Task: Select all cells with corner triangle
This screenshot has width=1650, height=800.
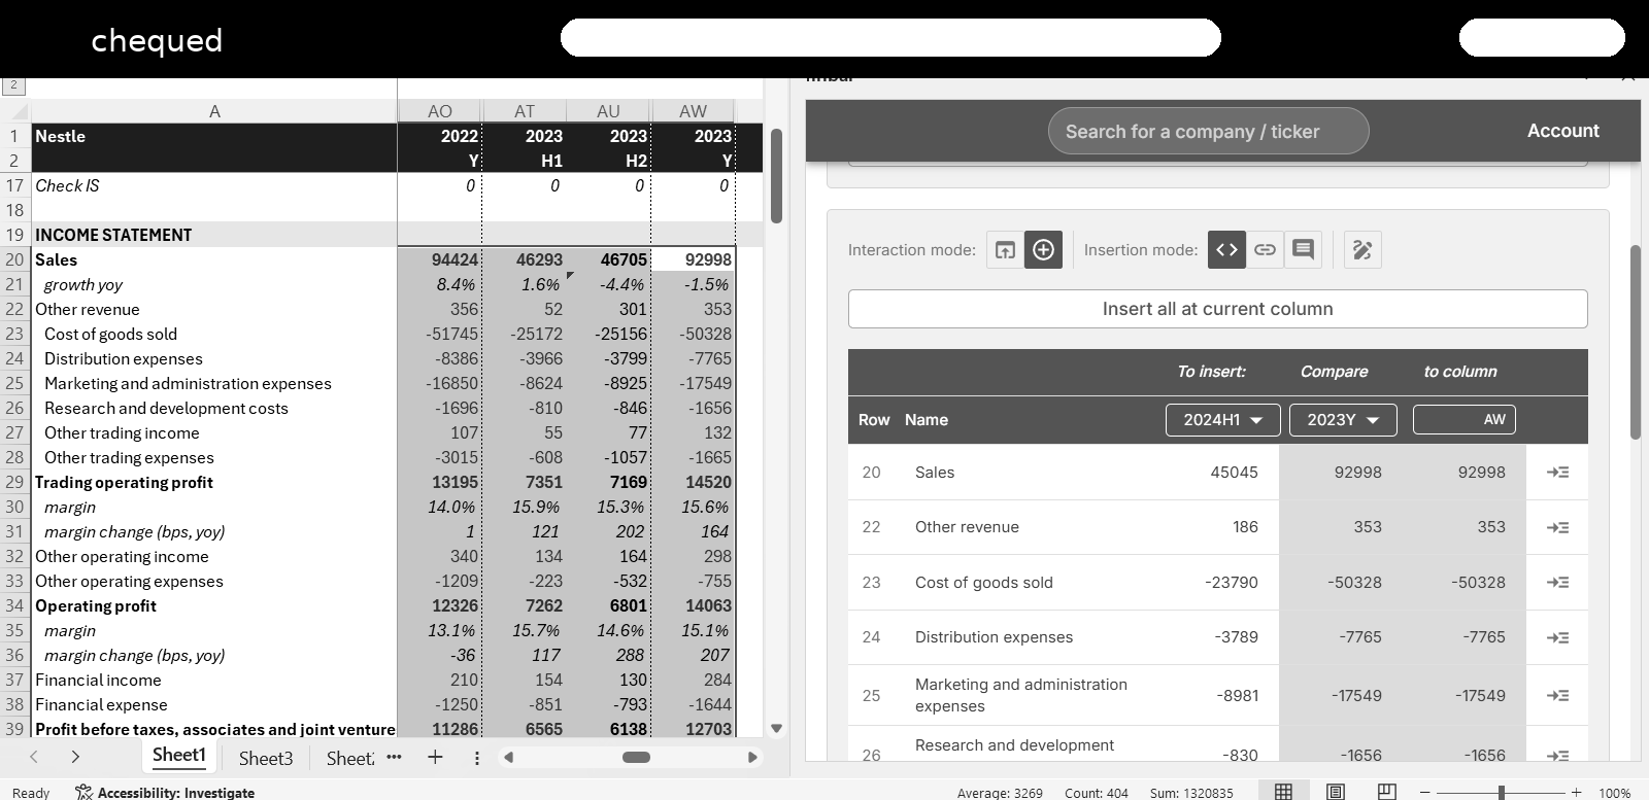Action: [16, 111]
